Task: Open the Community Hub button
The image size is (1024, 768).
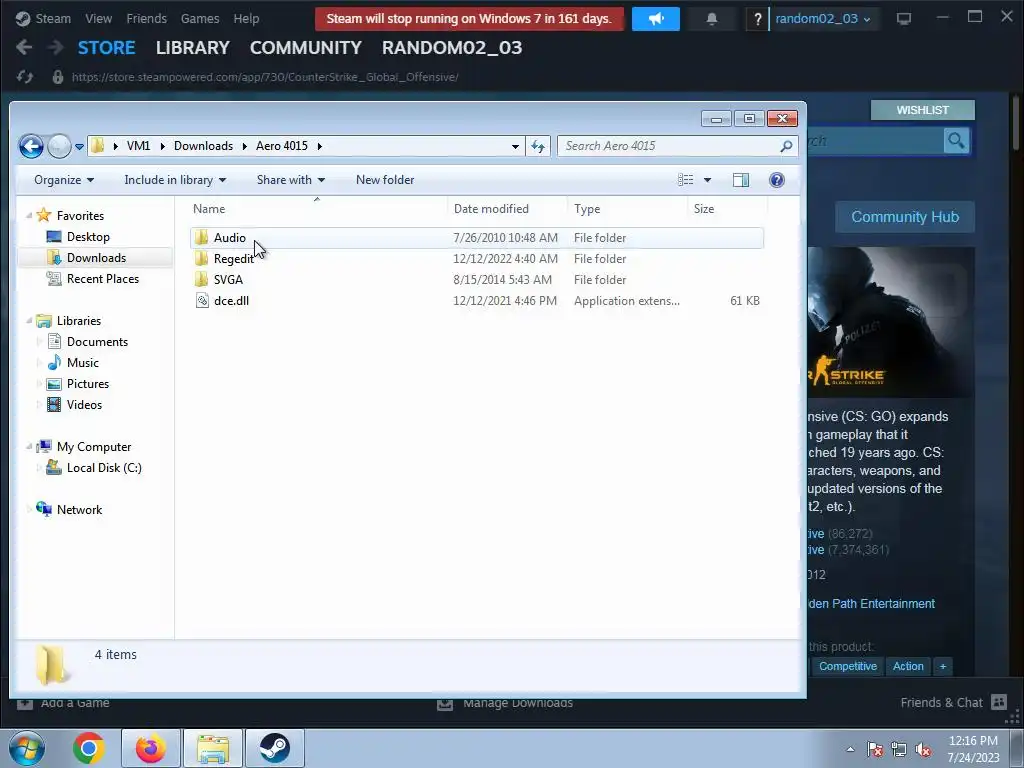Action: coord(904,217)
